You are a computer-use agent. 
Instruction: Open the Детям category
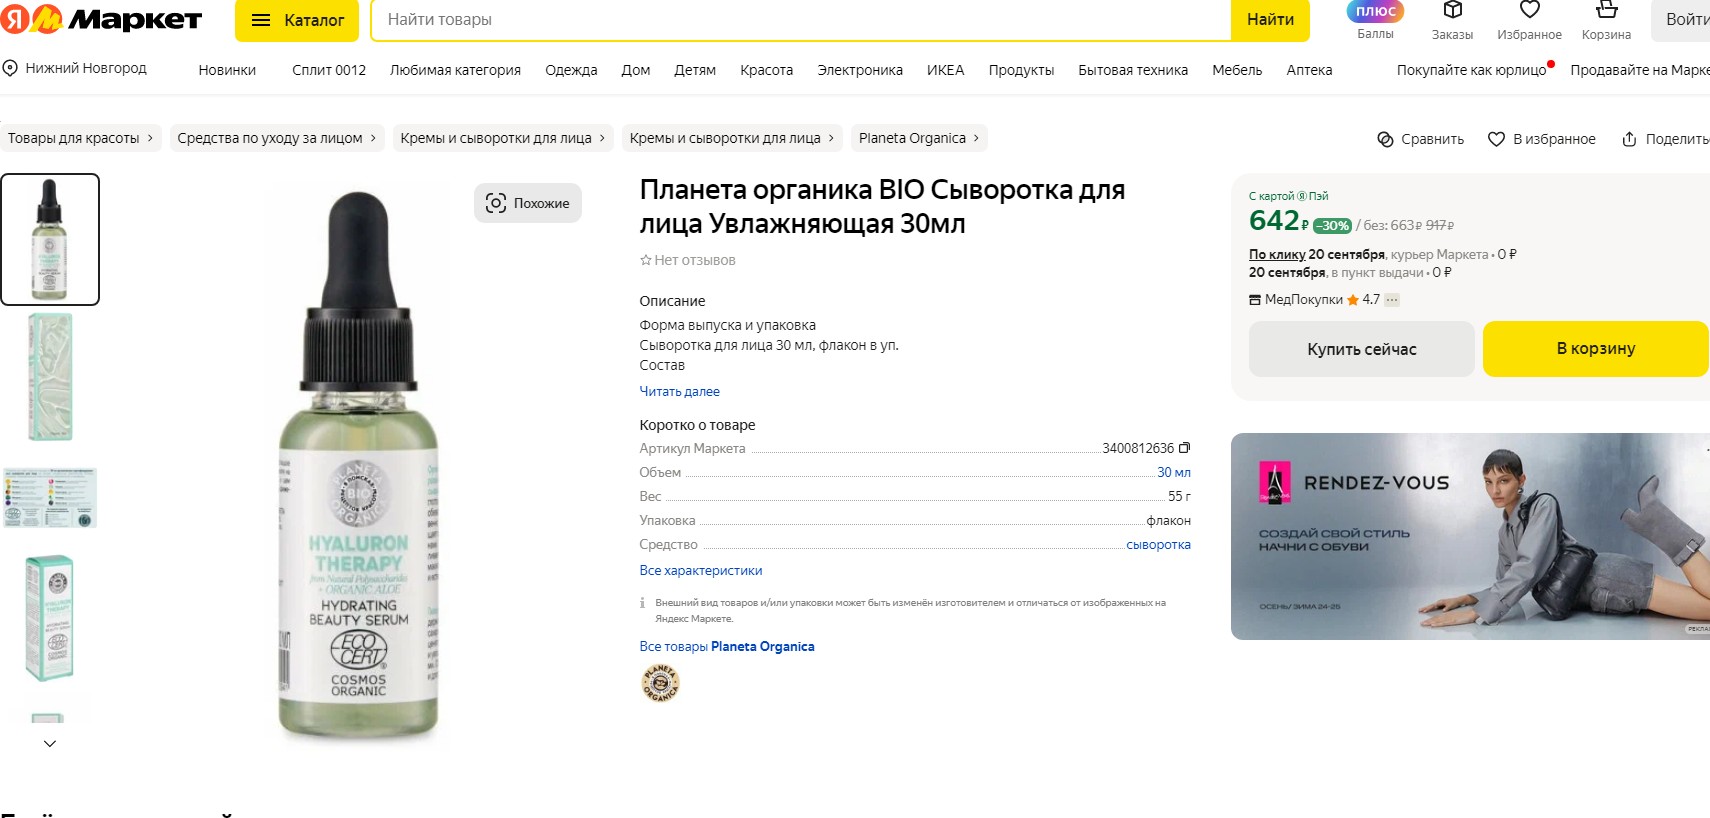[695, 70]
